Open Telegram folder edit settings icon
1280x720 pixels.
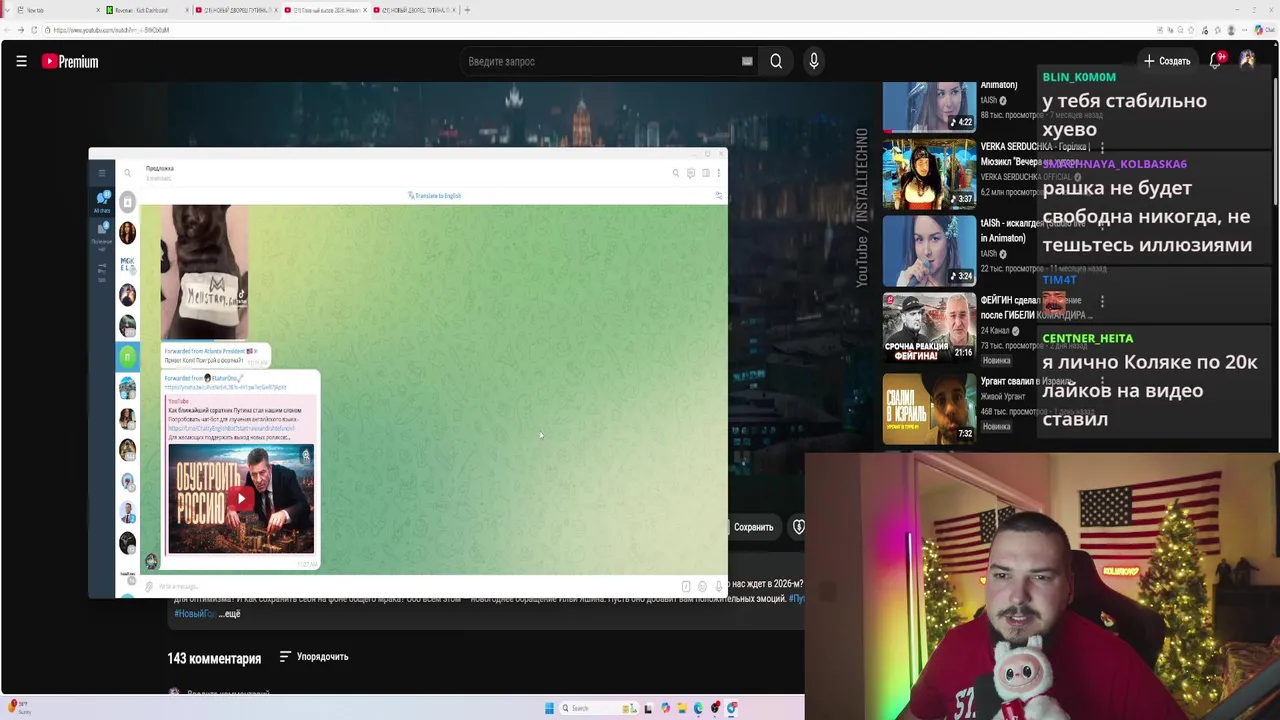[102, 271]
